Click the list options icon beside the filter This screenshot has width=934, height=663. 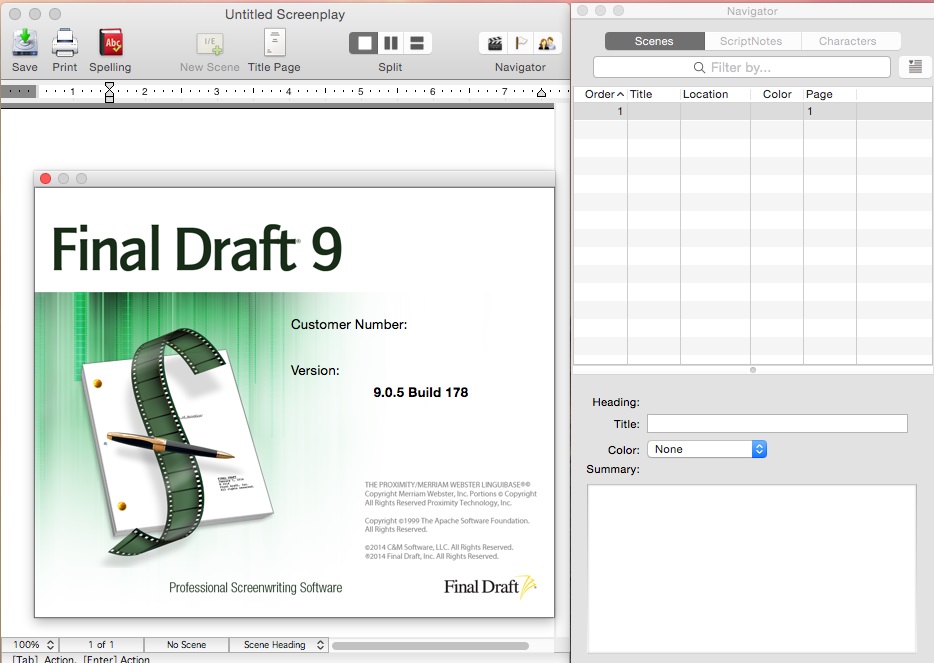[x=916, y=67]
